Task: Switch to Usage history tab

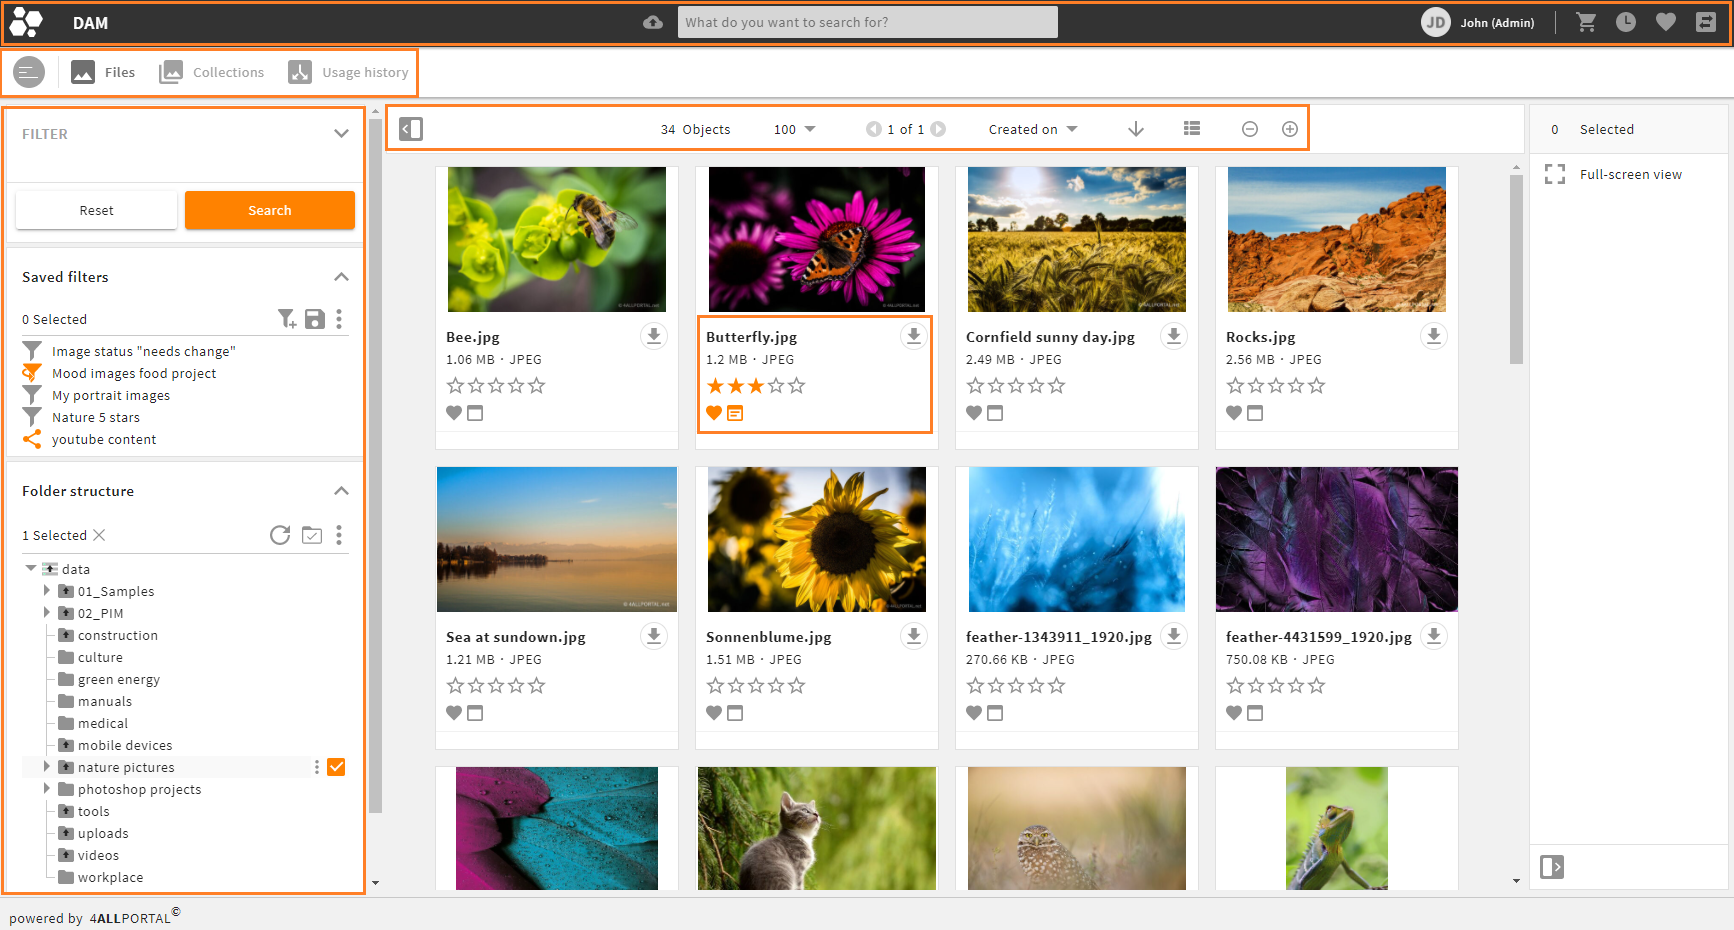Action: pos(348,72)
